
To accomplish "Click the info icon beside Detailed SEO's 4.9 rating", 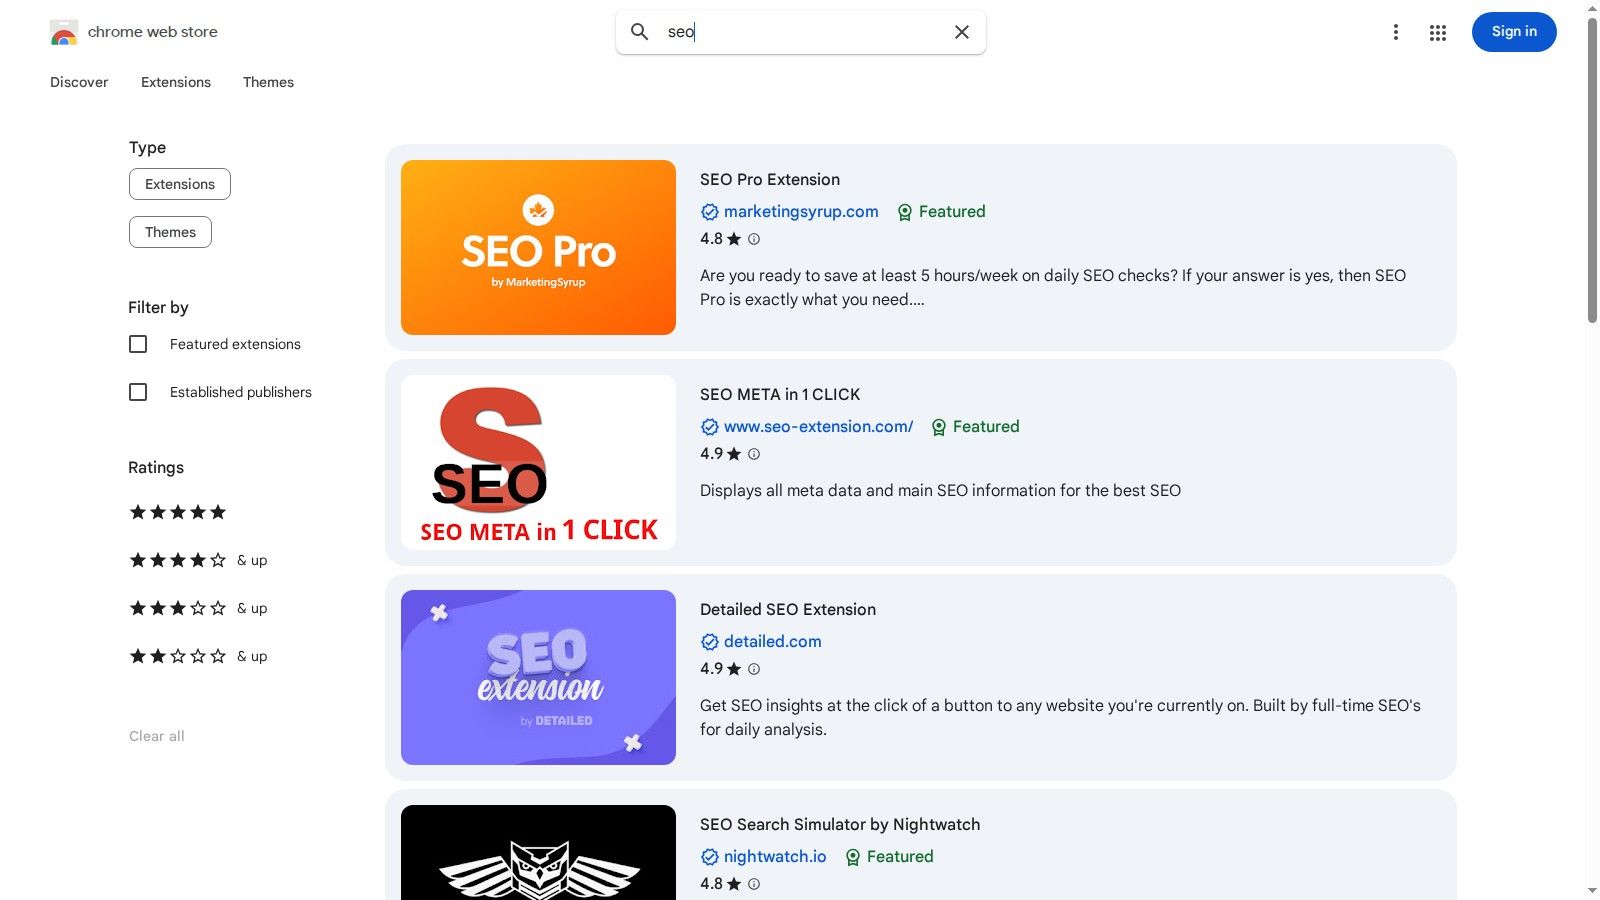I will (752, 669).
